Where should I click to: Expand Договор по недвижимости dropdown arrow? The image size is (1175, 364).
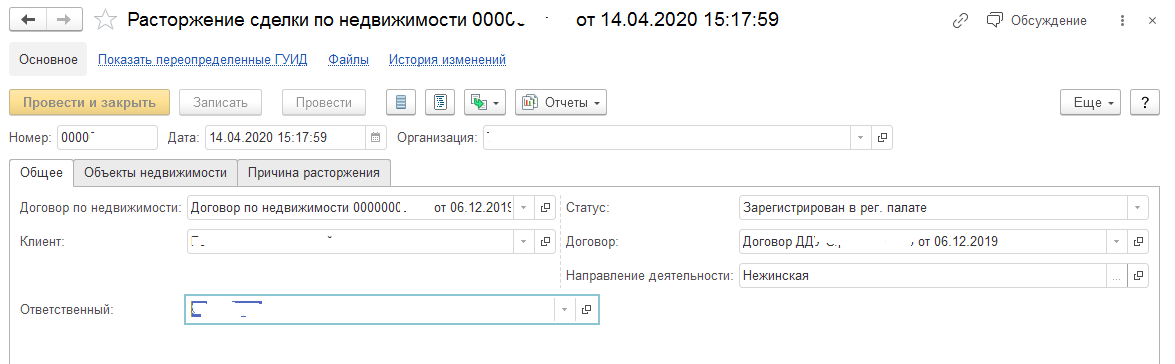pos(524,207)
